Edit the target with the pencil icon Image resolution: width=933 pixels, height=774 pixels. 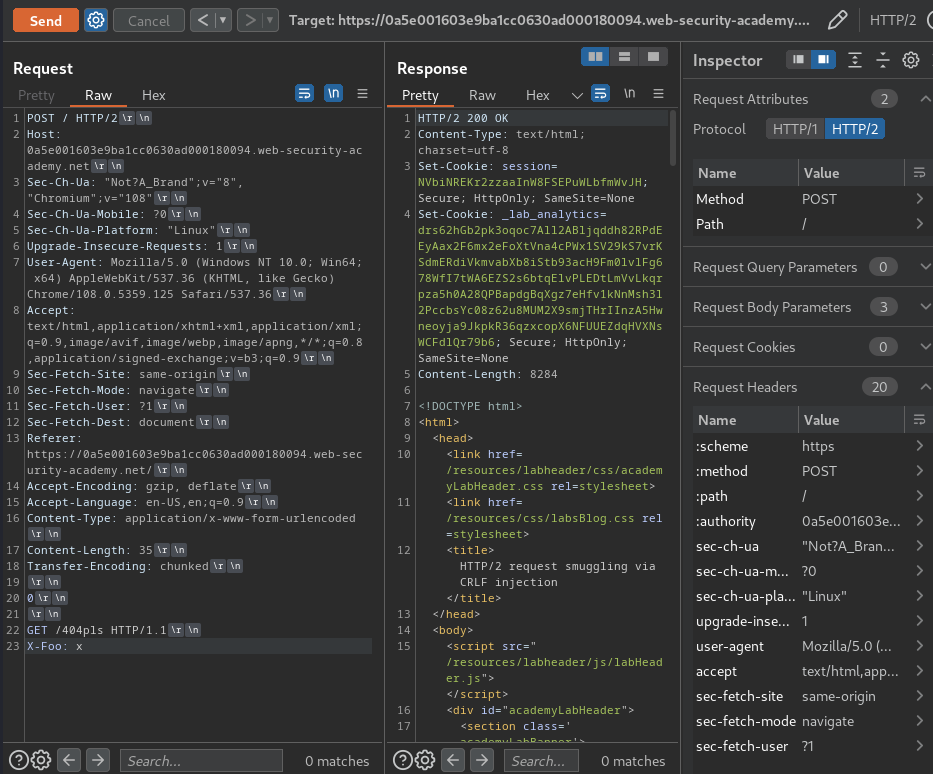pyautogui.click(x=837, y=20)
